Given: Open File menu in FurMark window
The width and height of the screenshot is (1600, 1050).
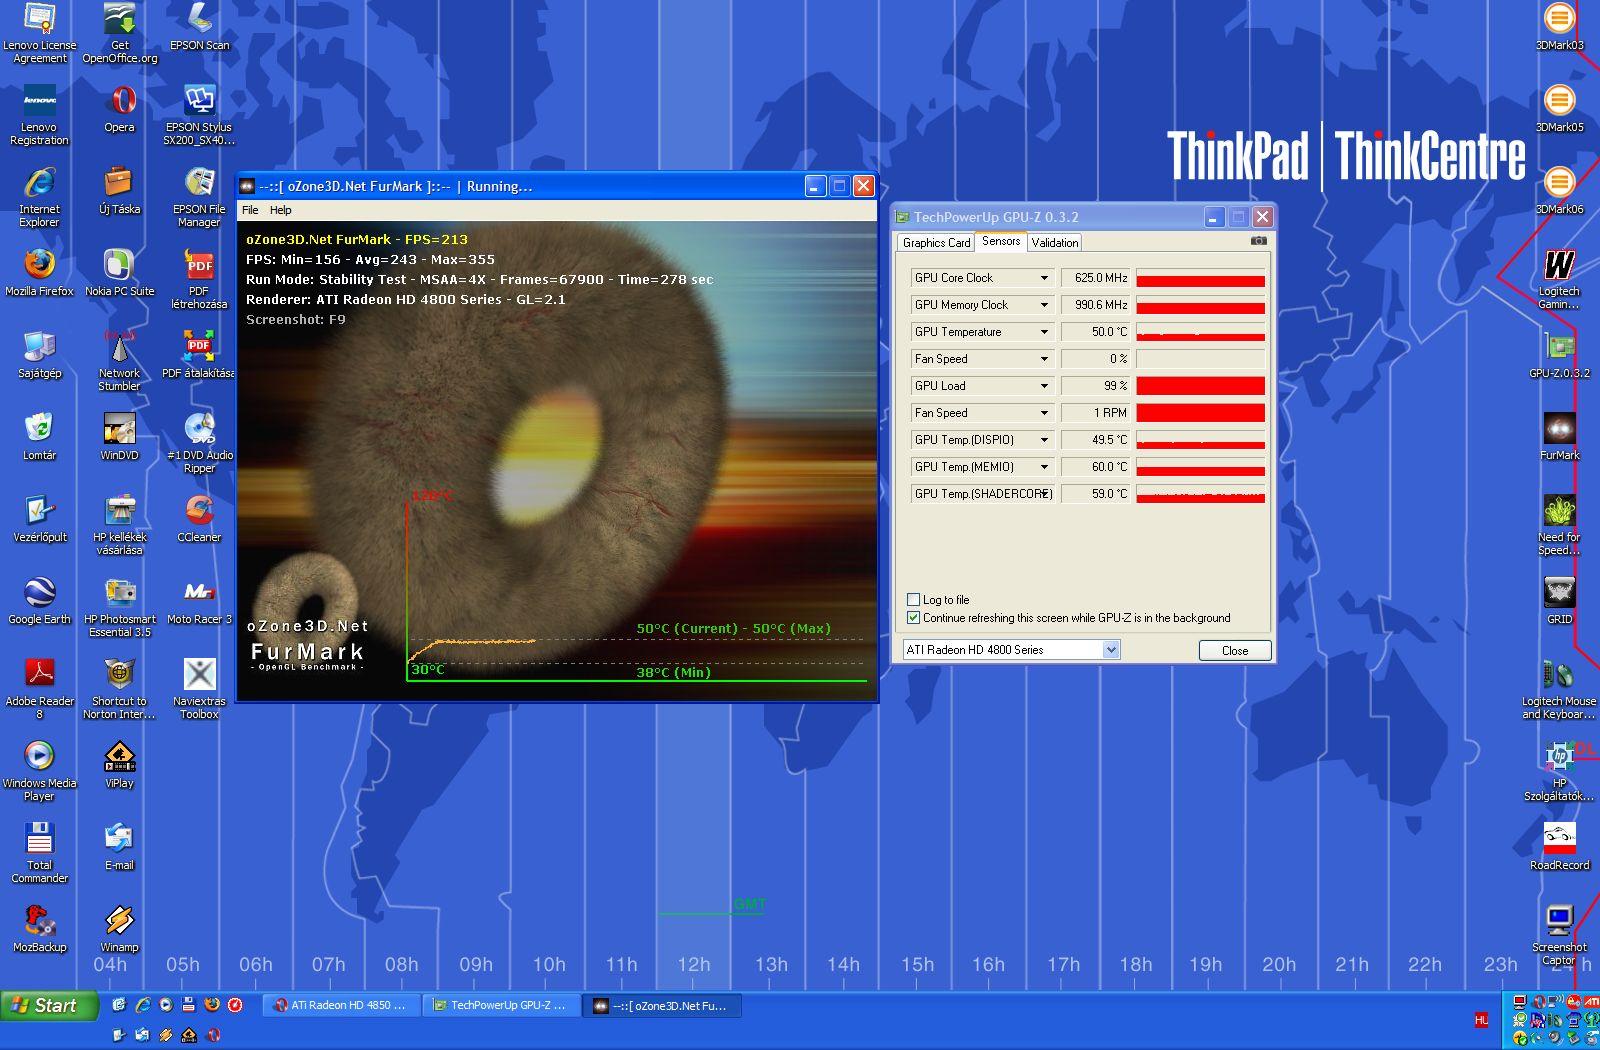Looking at the screenshot, I should [250, 210].
